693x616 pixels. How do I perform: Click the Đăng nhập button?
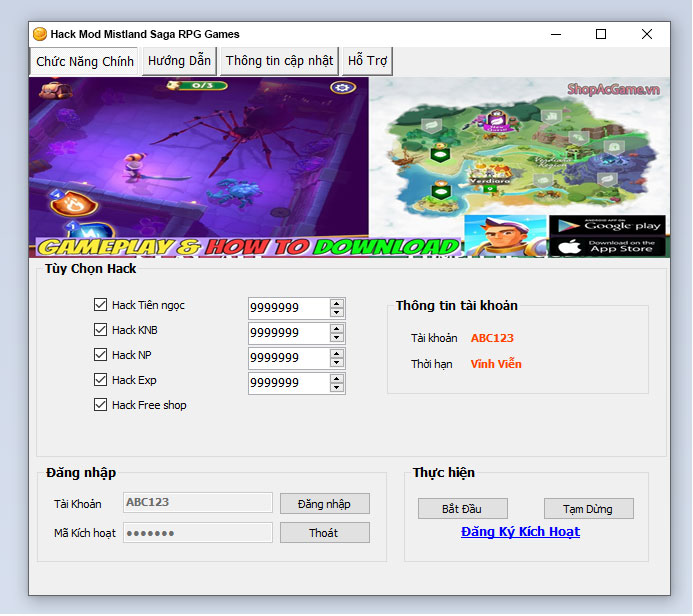pos(325,504)
